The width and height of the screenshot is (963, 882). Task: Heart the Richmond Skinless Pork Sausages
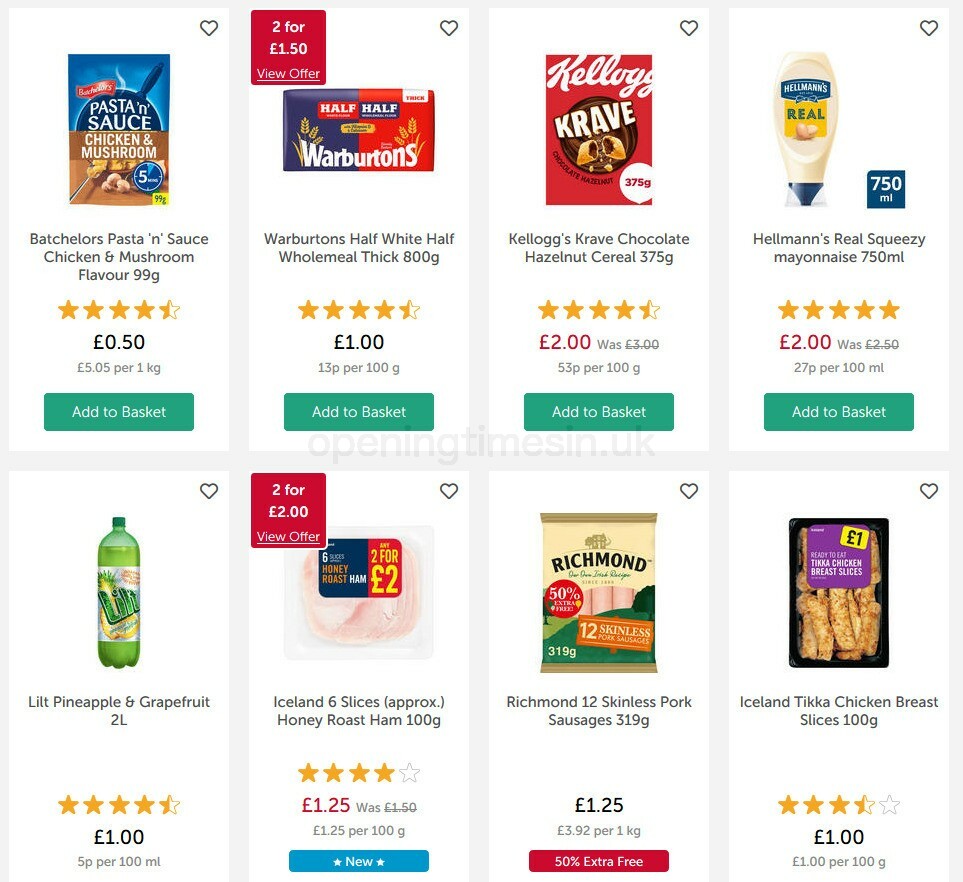click(x=689, y=491)
